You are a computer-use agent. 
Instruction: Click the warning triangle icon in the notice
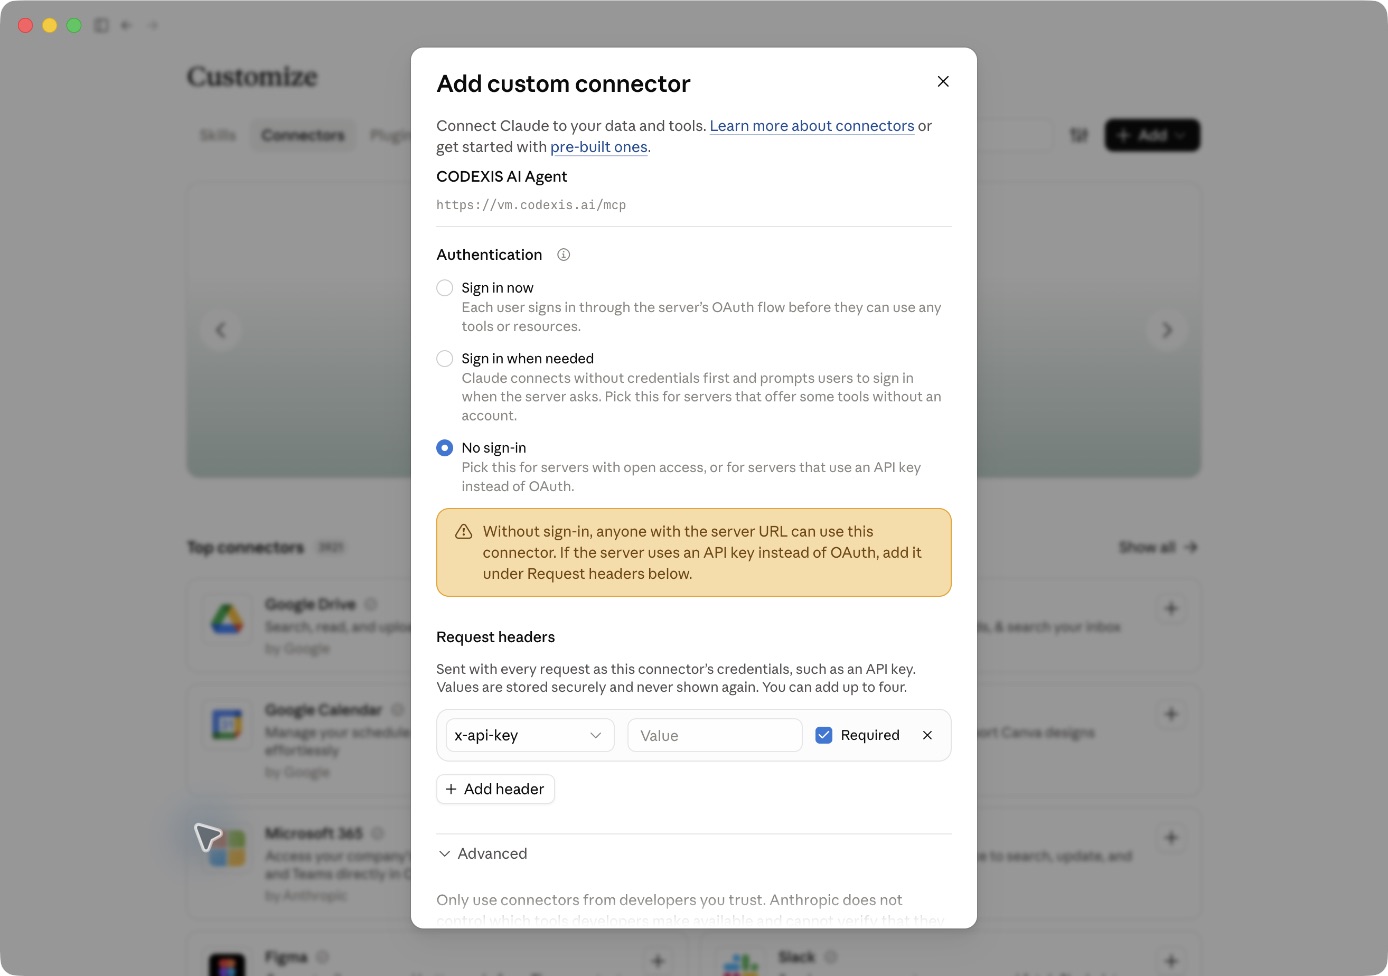pos(464,532)
